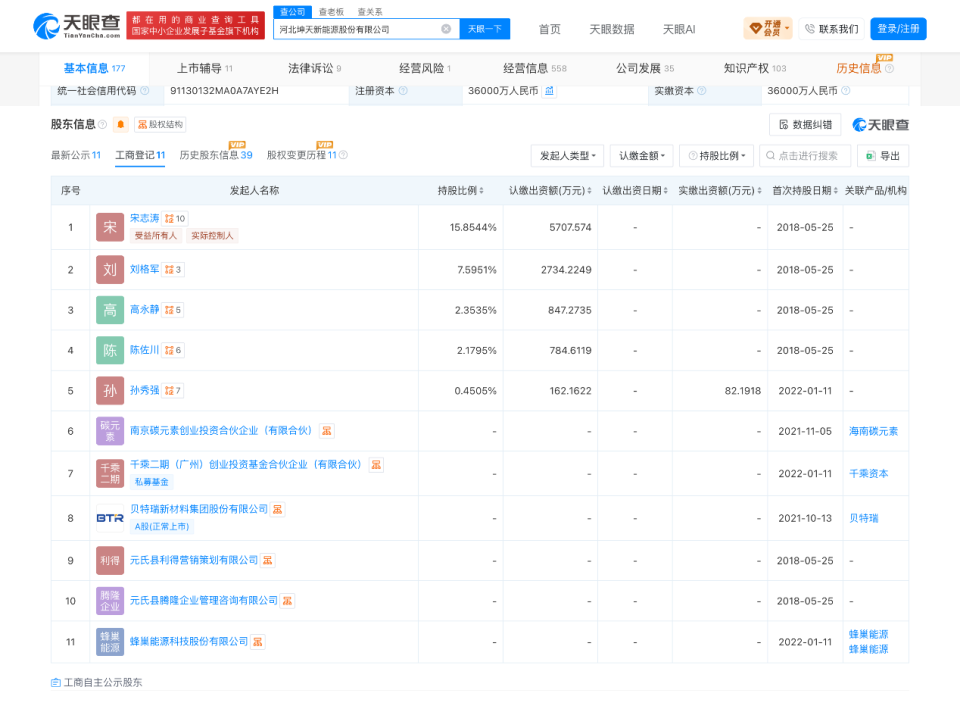960x712 pixels.
Task: Expand the 发起人类型 filter dropdown
Action: (x=568, y=156)
